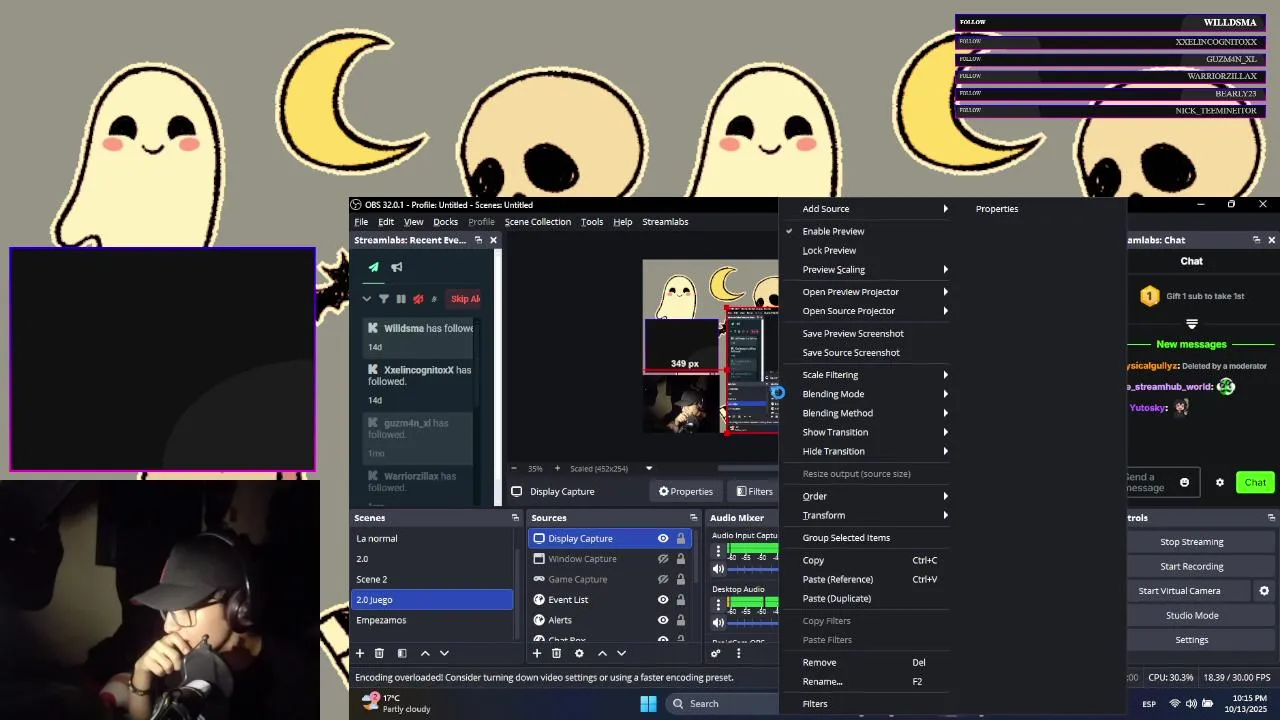Image resolution: width=1280 pixels, height=720 pixels.
Task: Collapse the Recent Events chevron
Action: tap(367, 299)
